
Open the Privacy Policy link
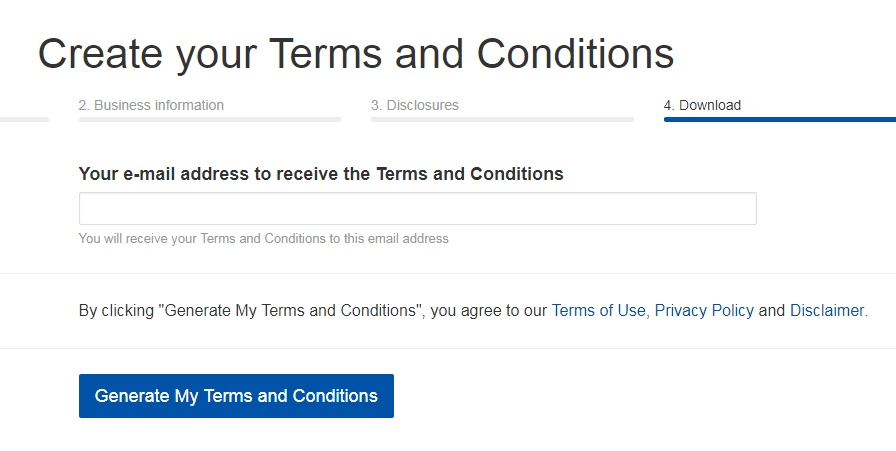tap(704, 310)
